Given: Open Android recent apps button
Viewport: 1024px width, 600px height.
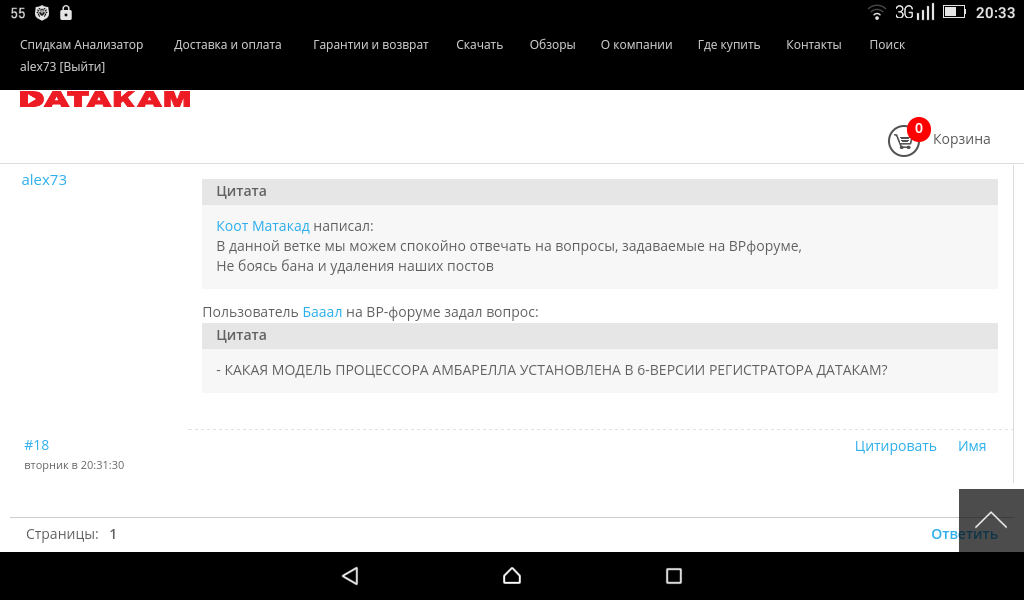Looking at the screenshot, I should (673, 576).
